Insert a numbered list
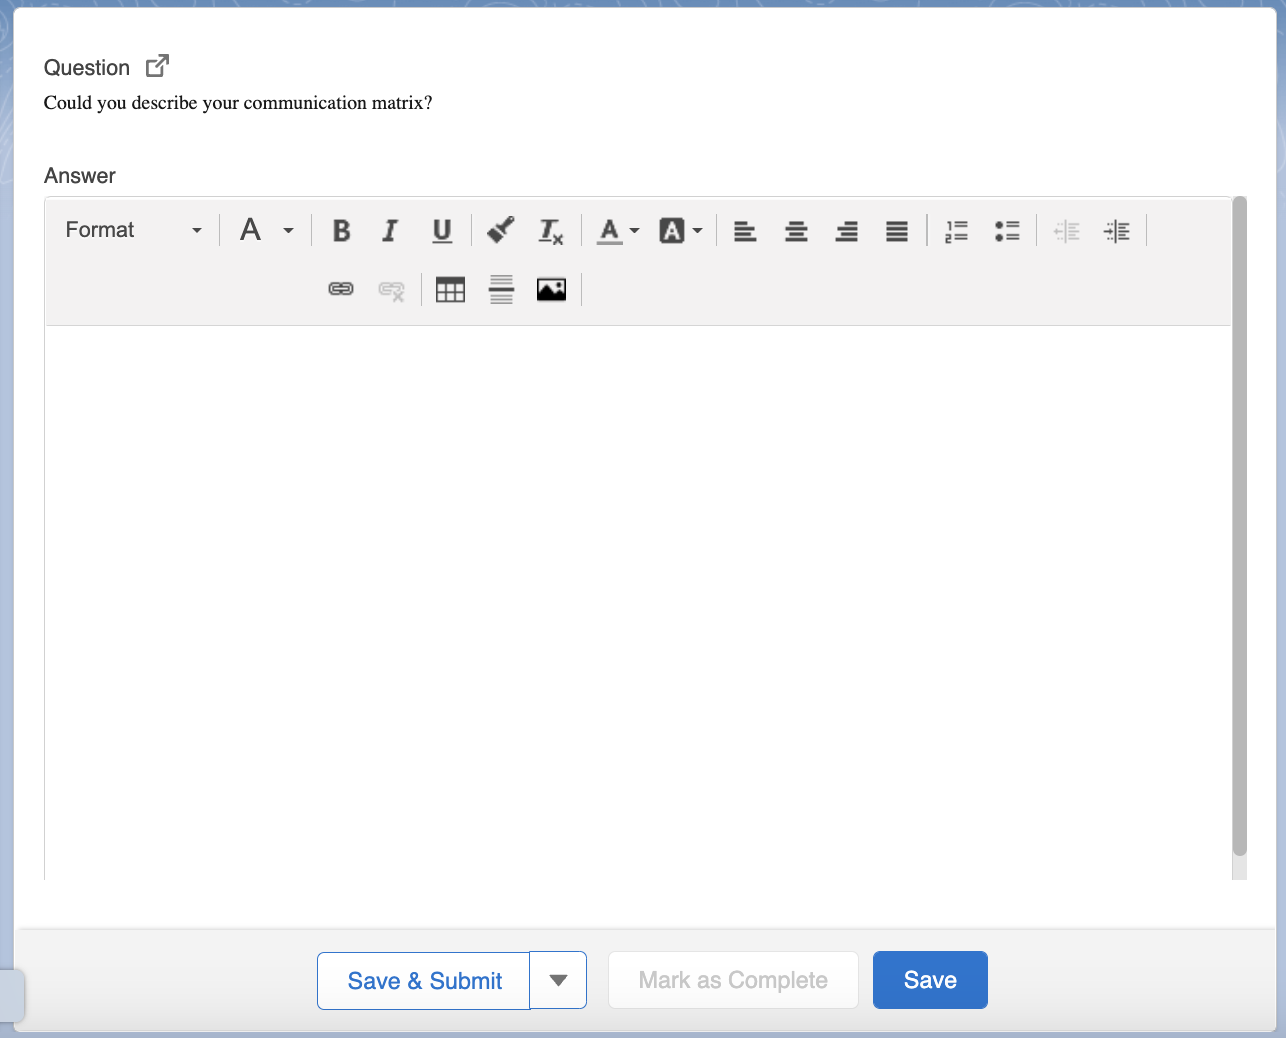The width and height of the screenshot is (1286, 1038). point(956,231)
